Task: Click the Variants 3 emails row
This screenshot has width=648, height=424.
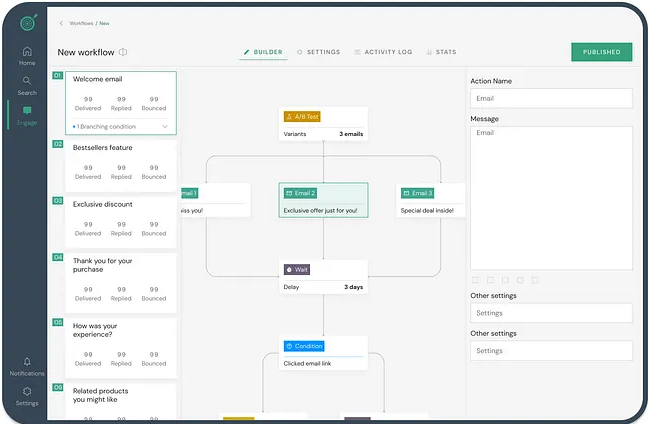Action: point(323,134)
